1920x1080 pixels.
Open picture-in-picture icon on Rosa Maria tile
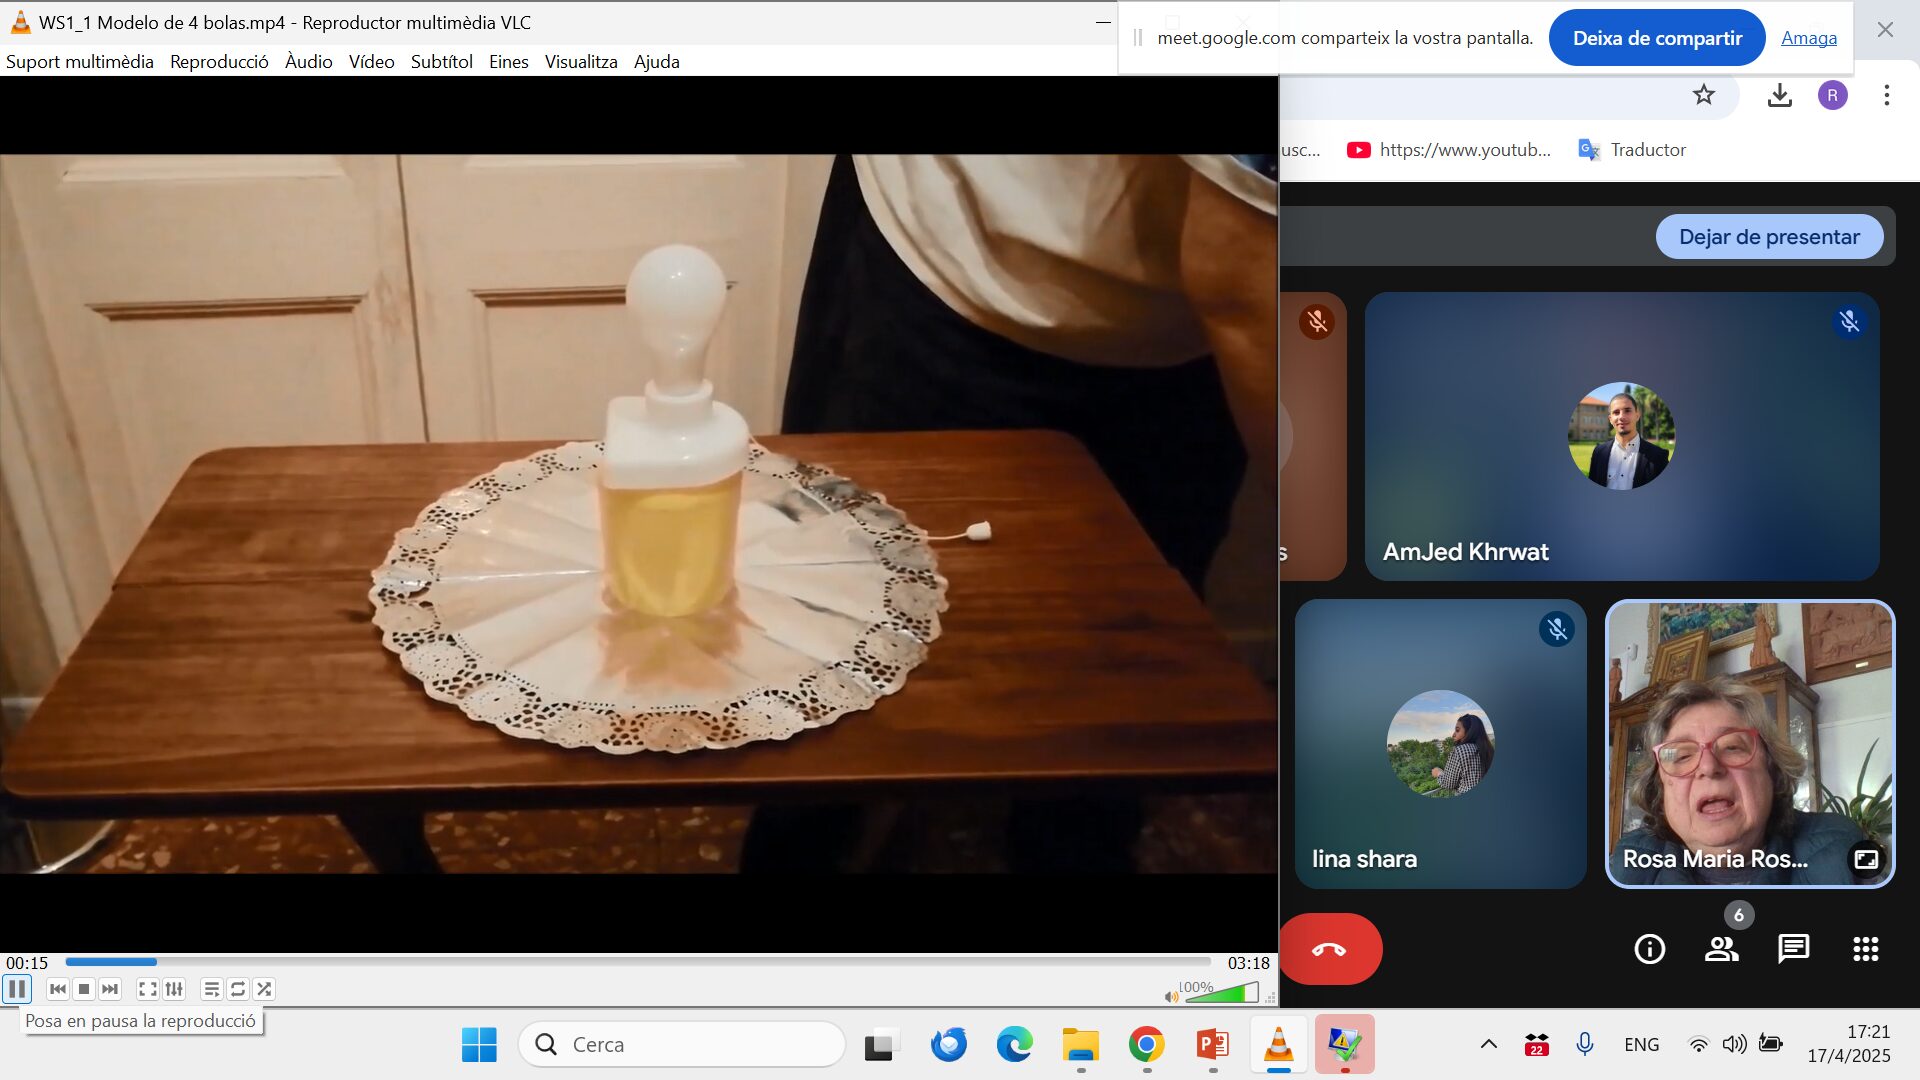[1866, 859]
